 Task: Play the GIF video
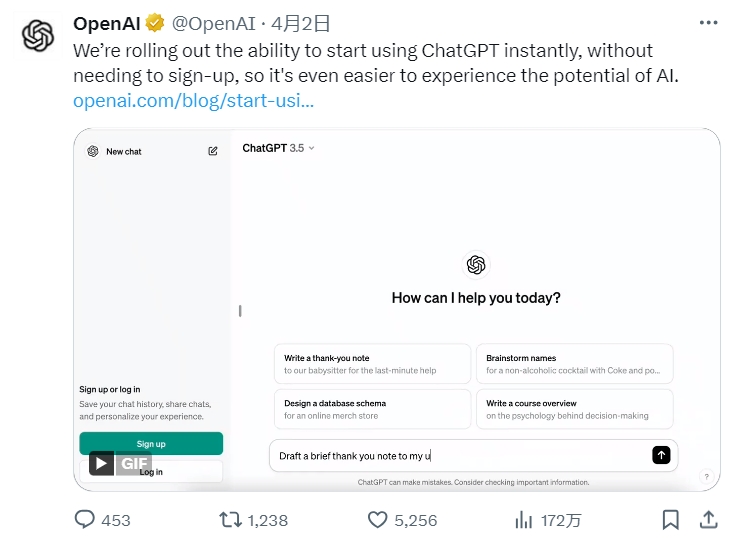pos(102,463)
